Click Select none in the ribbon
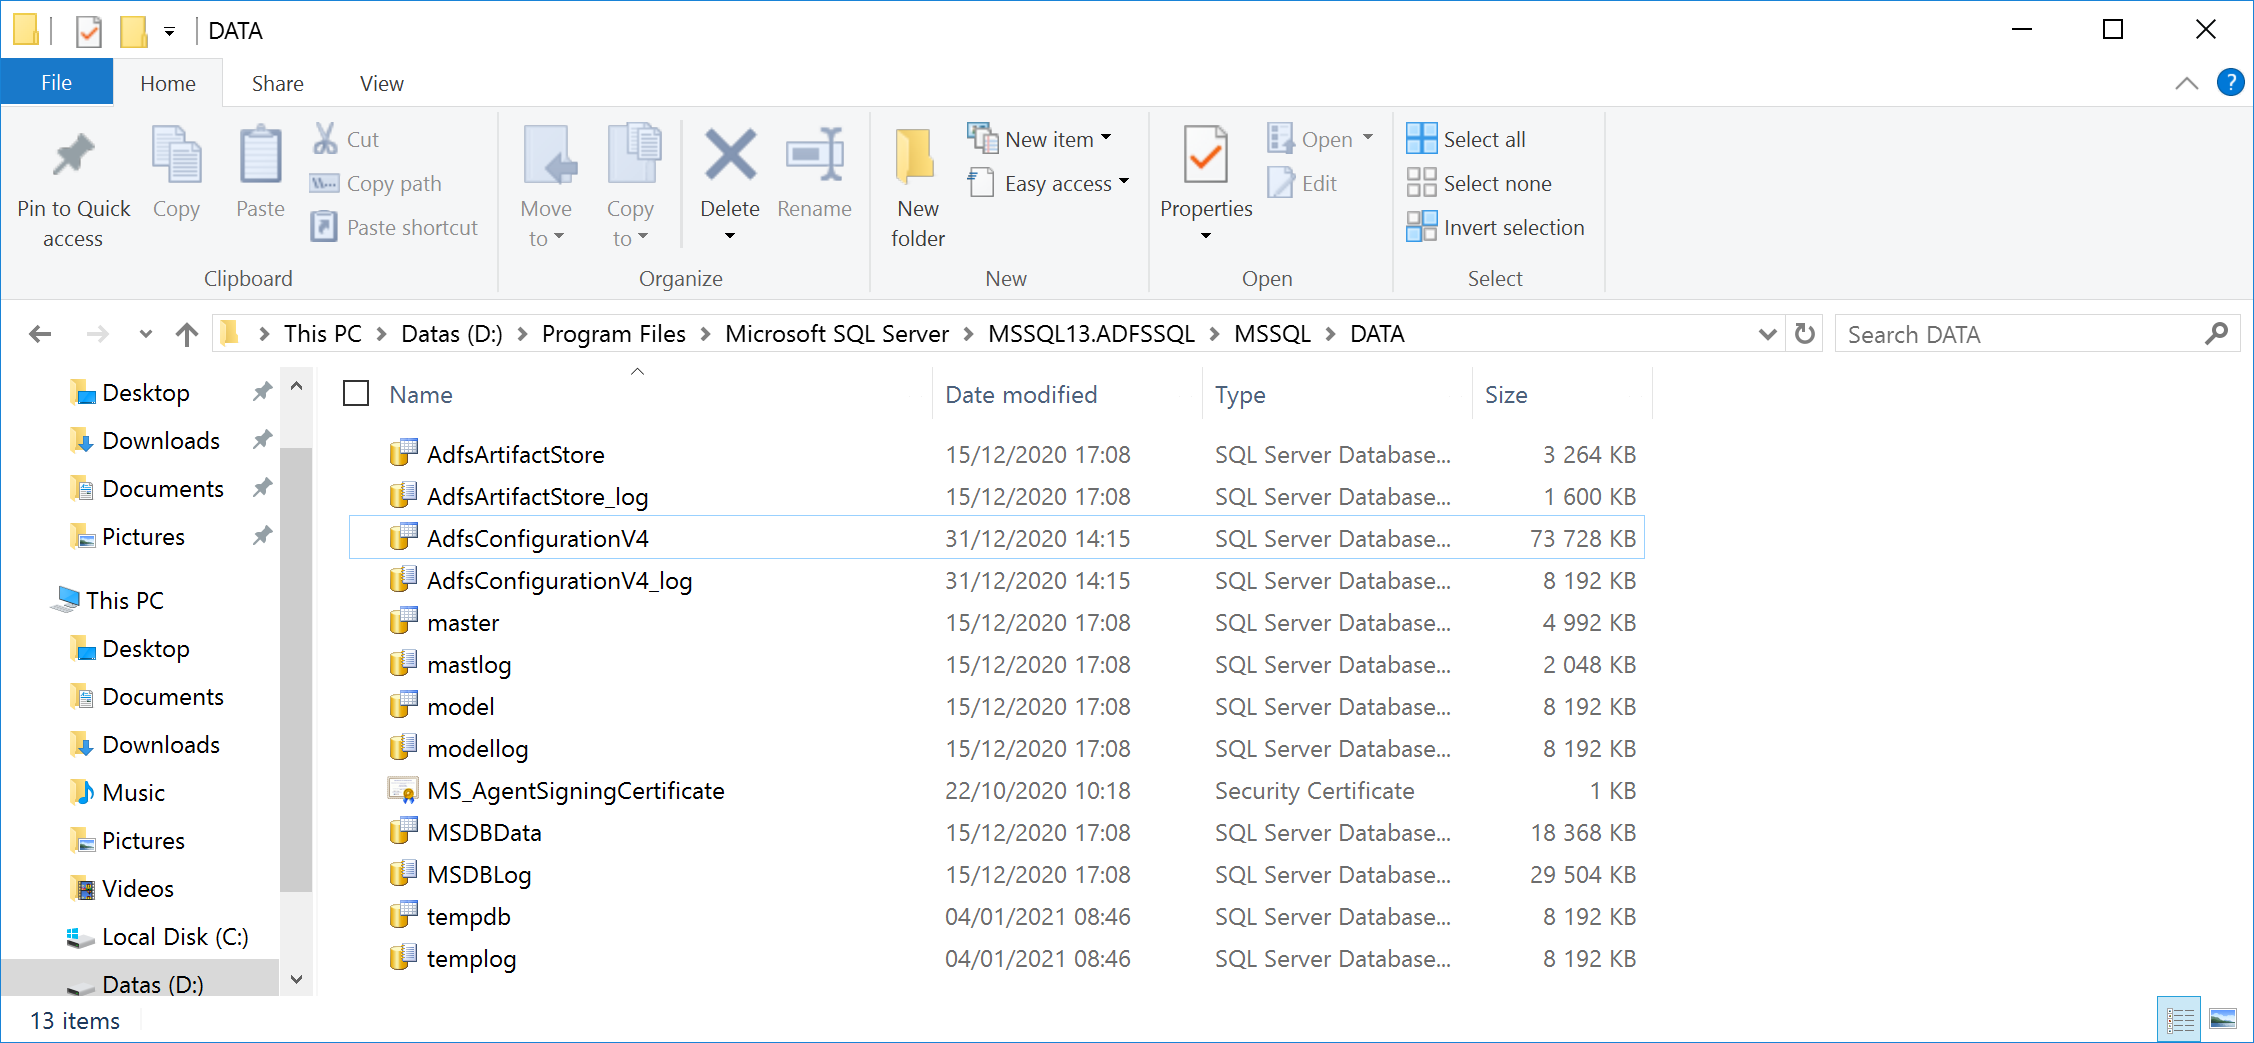 point(1479,183)
